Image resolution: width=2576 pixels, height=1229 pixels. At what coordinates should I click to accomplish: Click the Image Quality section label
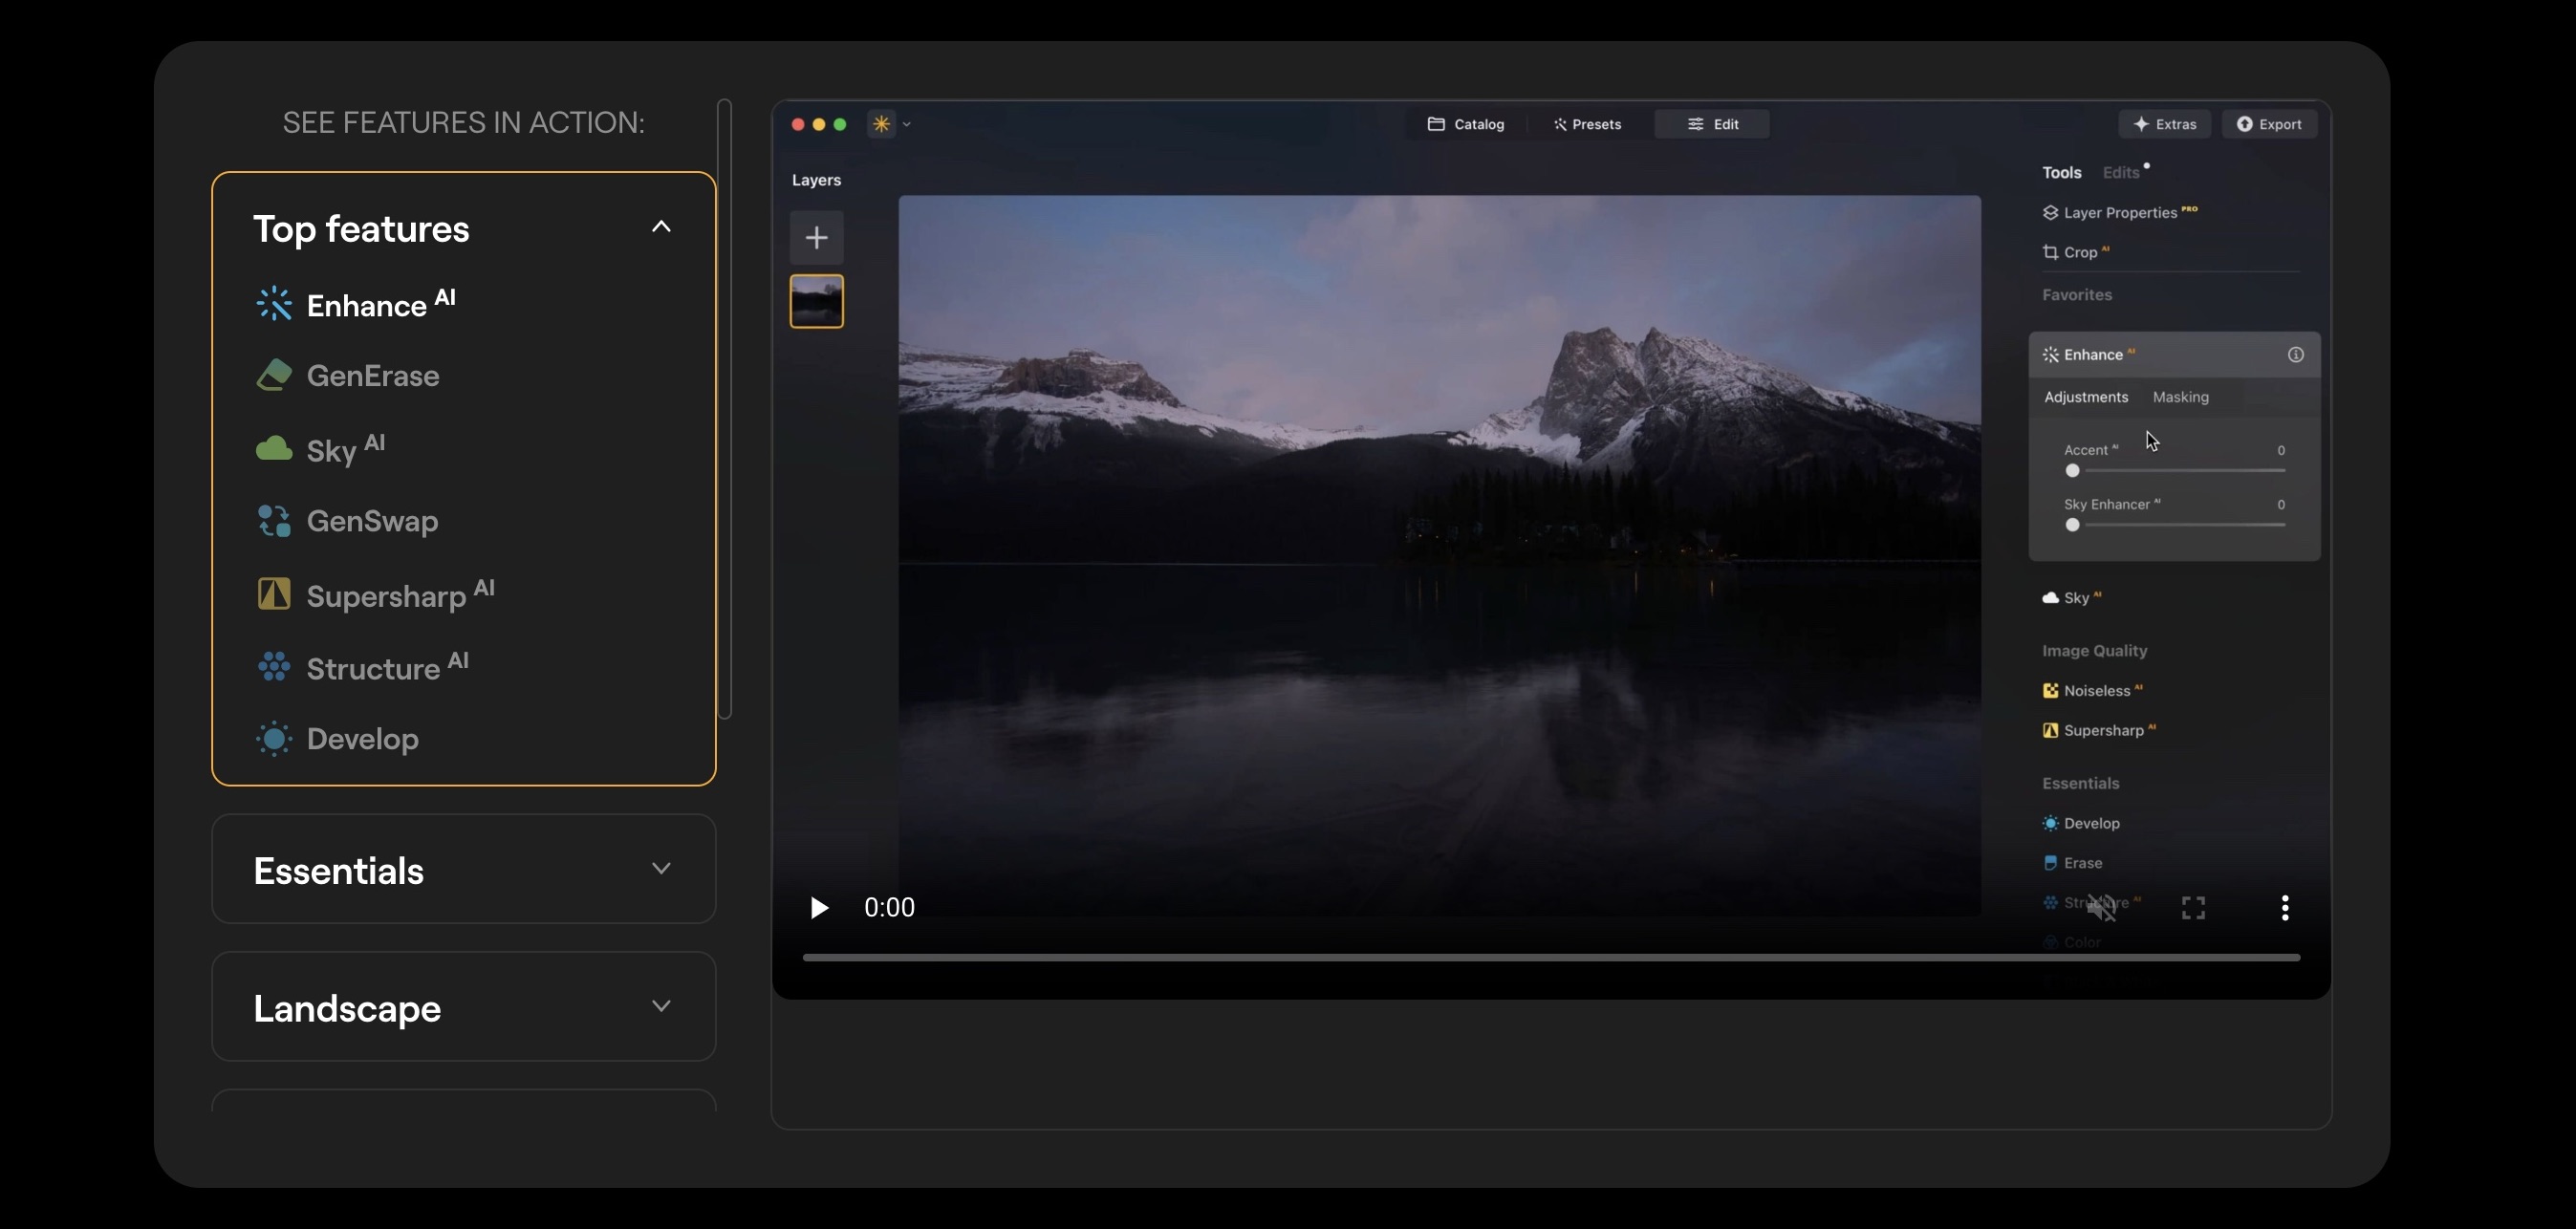pos(2094,651)
